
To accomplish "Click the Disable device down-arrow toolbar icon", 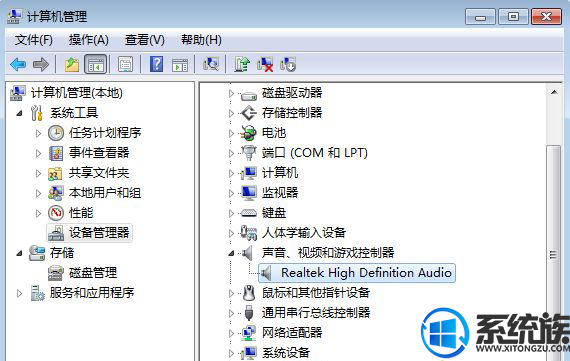I will point(288,65).
